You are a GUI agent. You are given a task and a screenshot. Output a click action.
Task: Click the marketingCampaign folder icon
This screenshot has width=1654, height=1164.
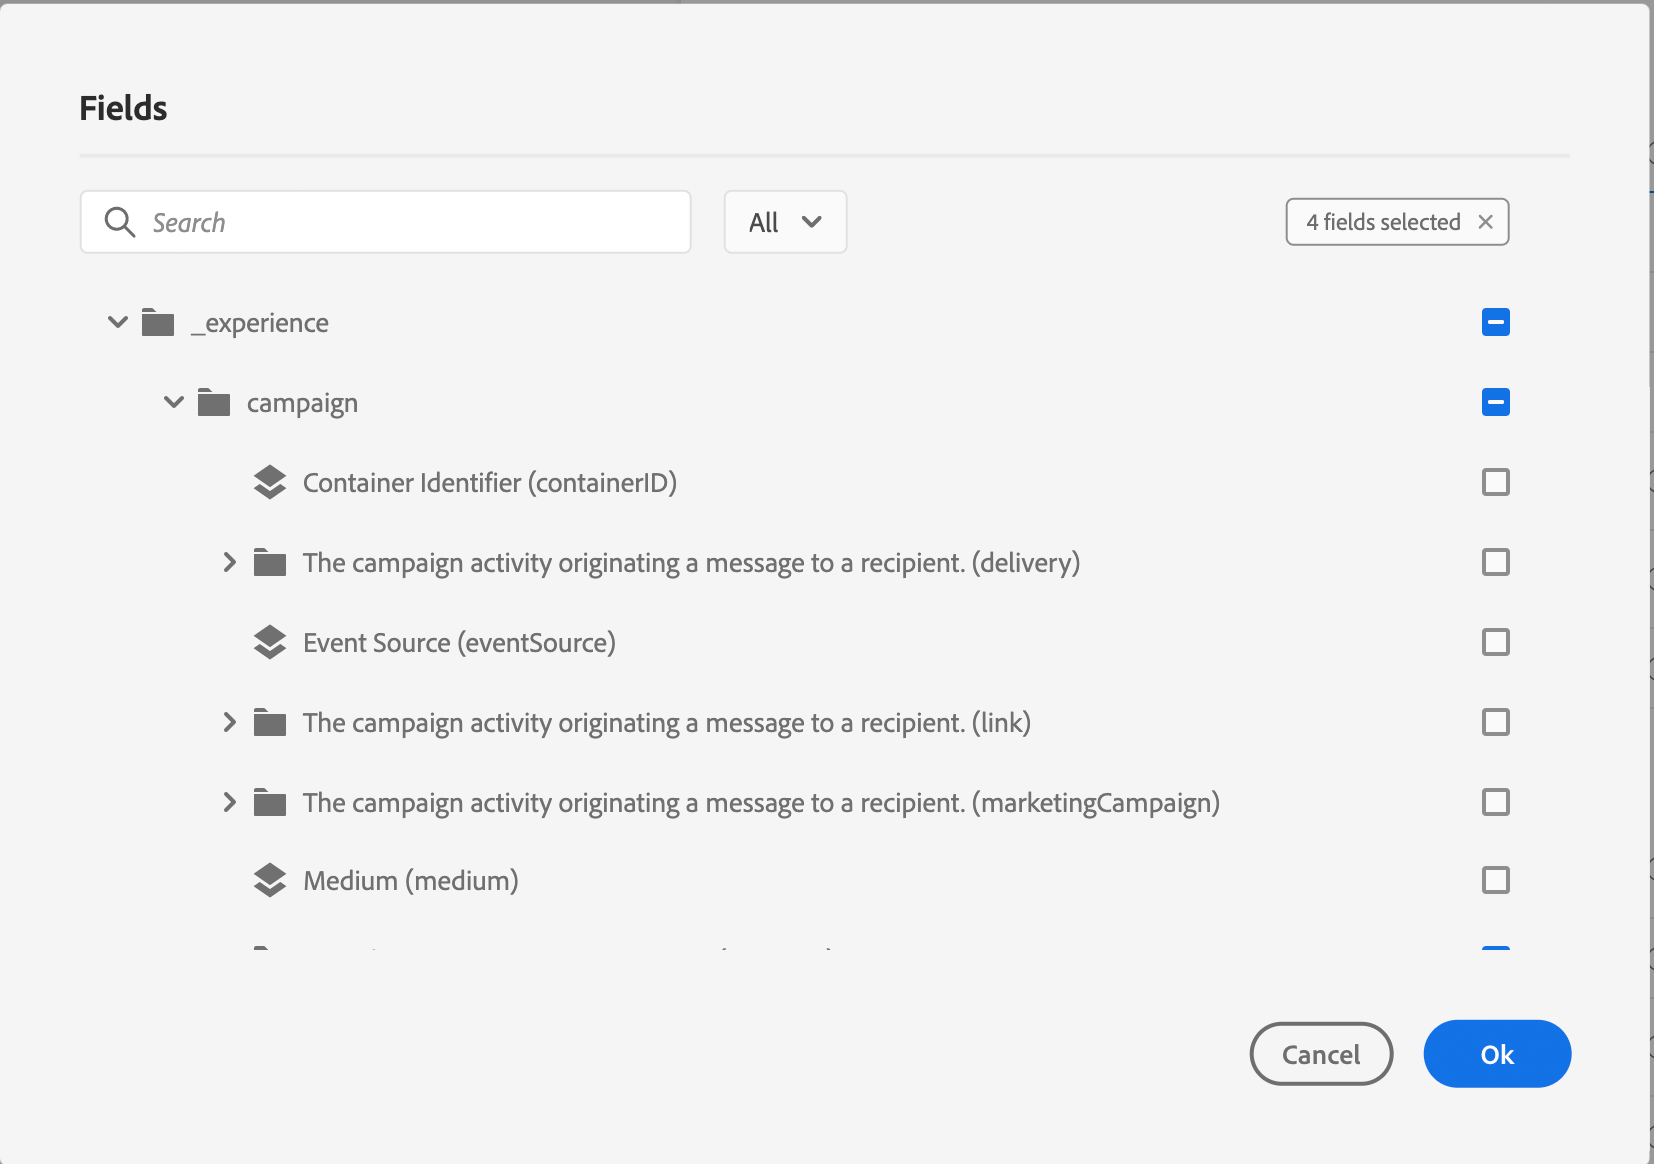[x=270, y=803]
